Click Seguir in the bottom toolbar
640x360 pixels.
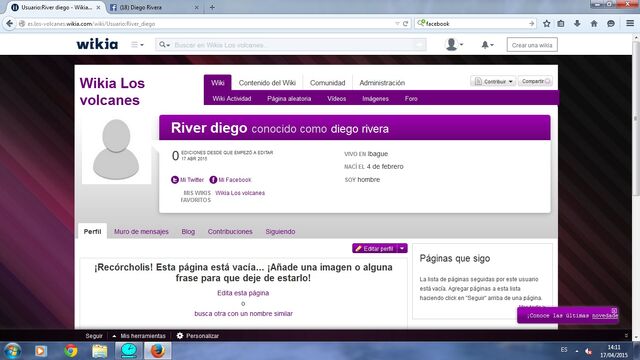tap(94, 336)
